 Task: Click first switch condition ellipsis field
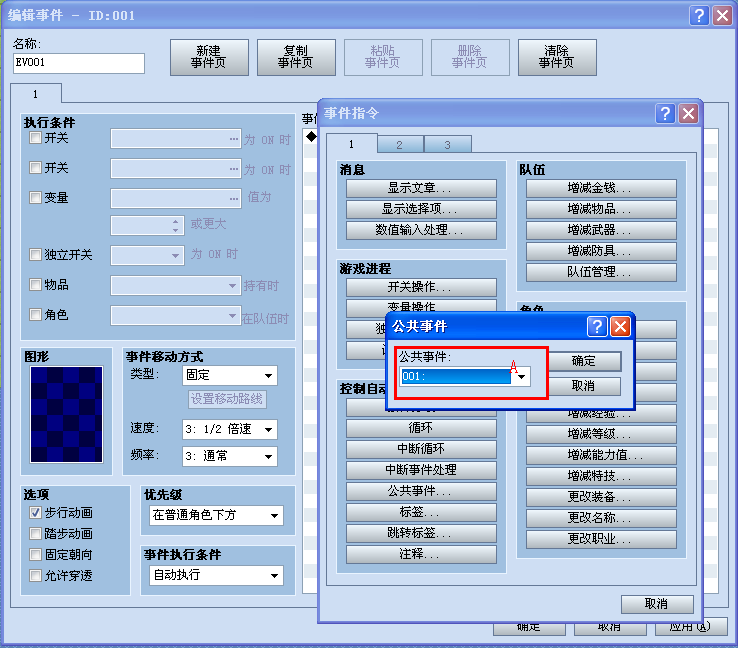coord(176,139)
